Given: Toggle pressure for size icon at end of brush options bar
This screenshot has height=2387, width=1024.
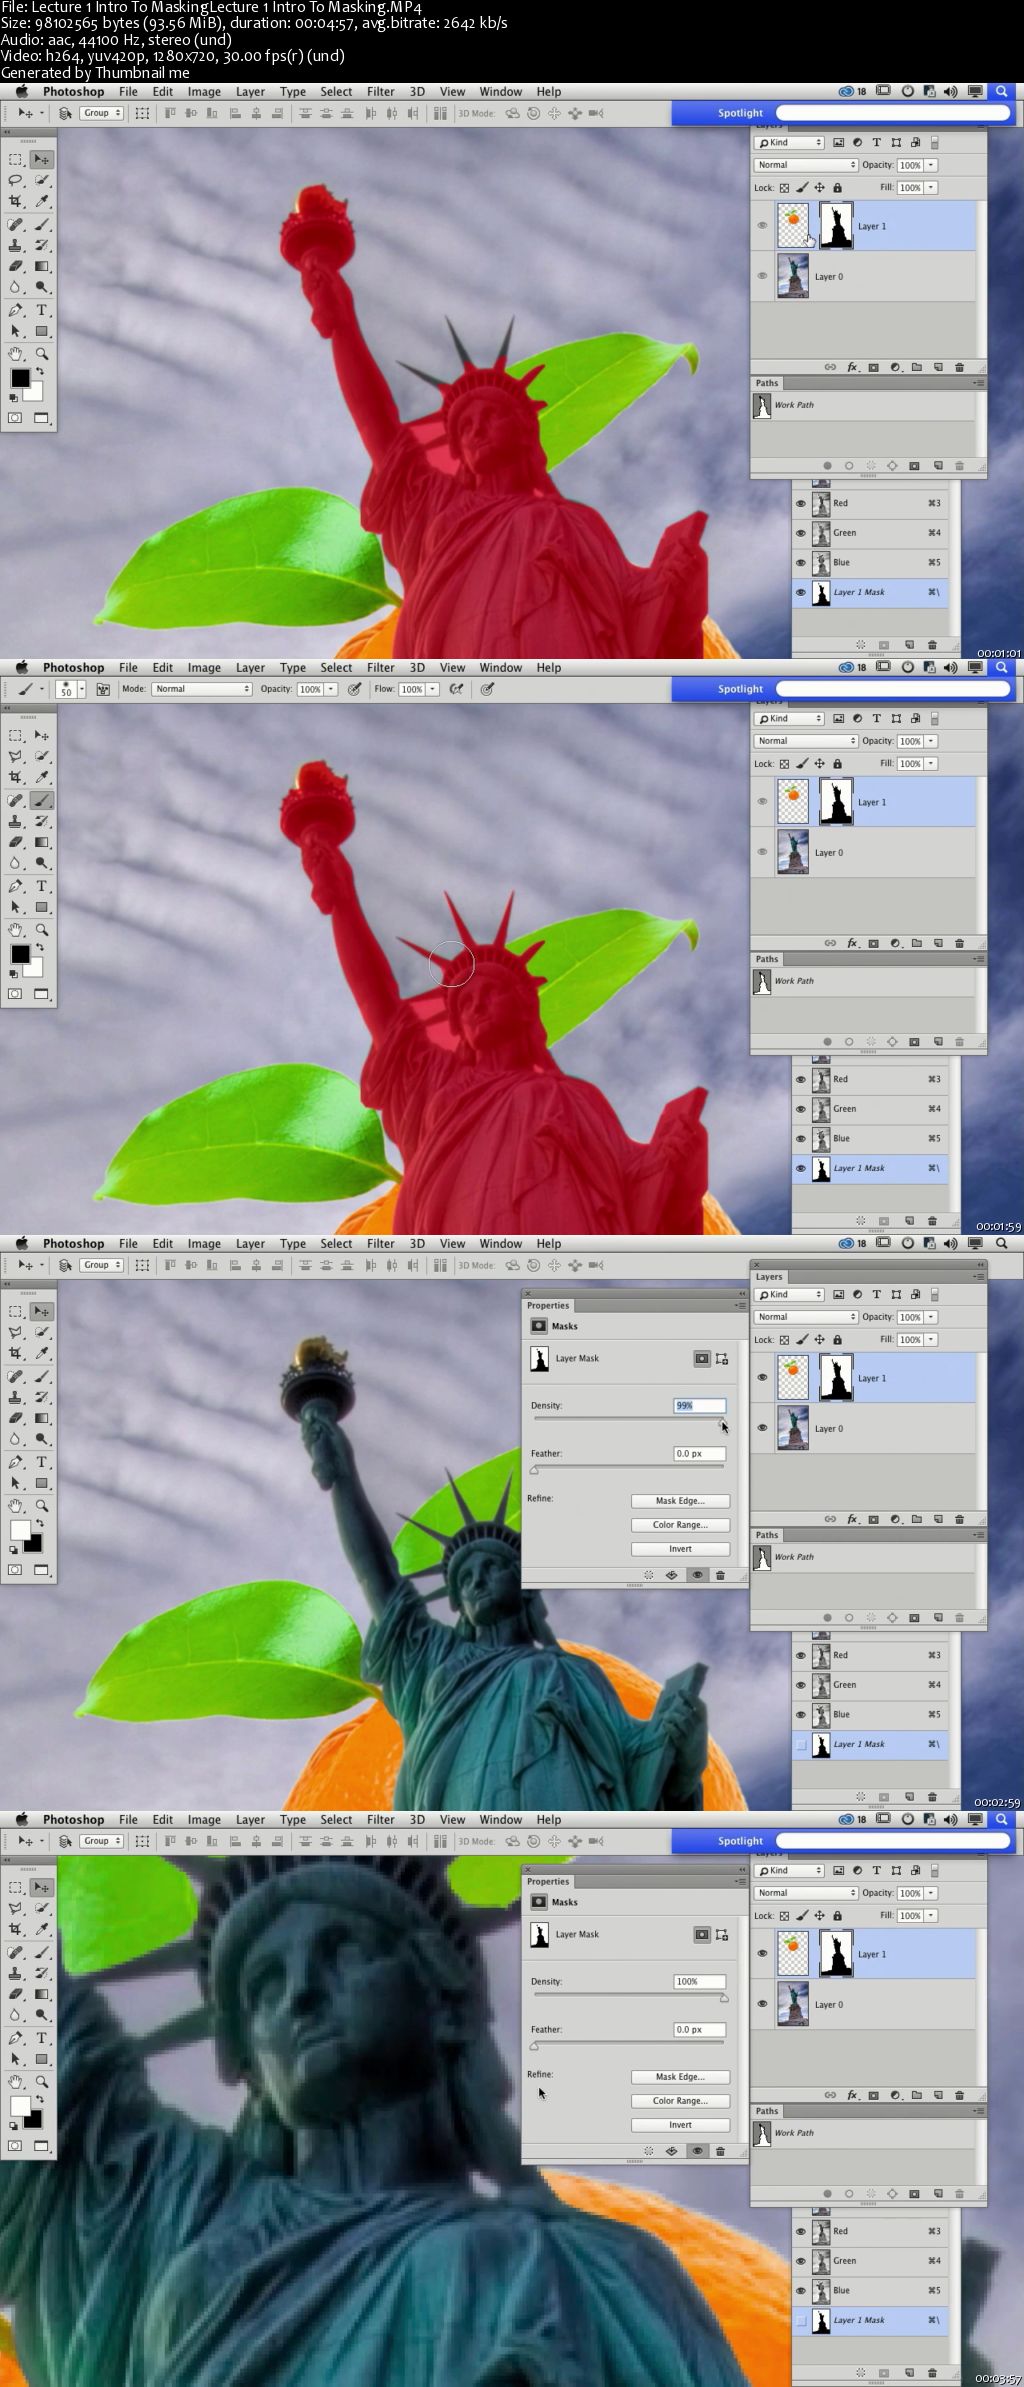Looking at the screenshot, I should (x=487, y=689).
